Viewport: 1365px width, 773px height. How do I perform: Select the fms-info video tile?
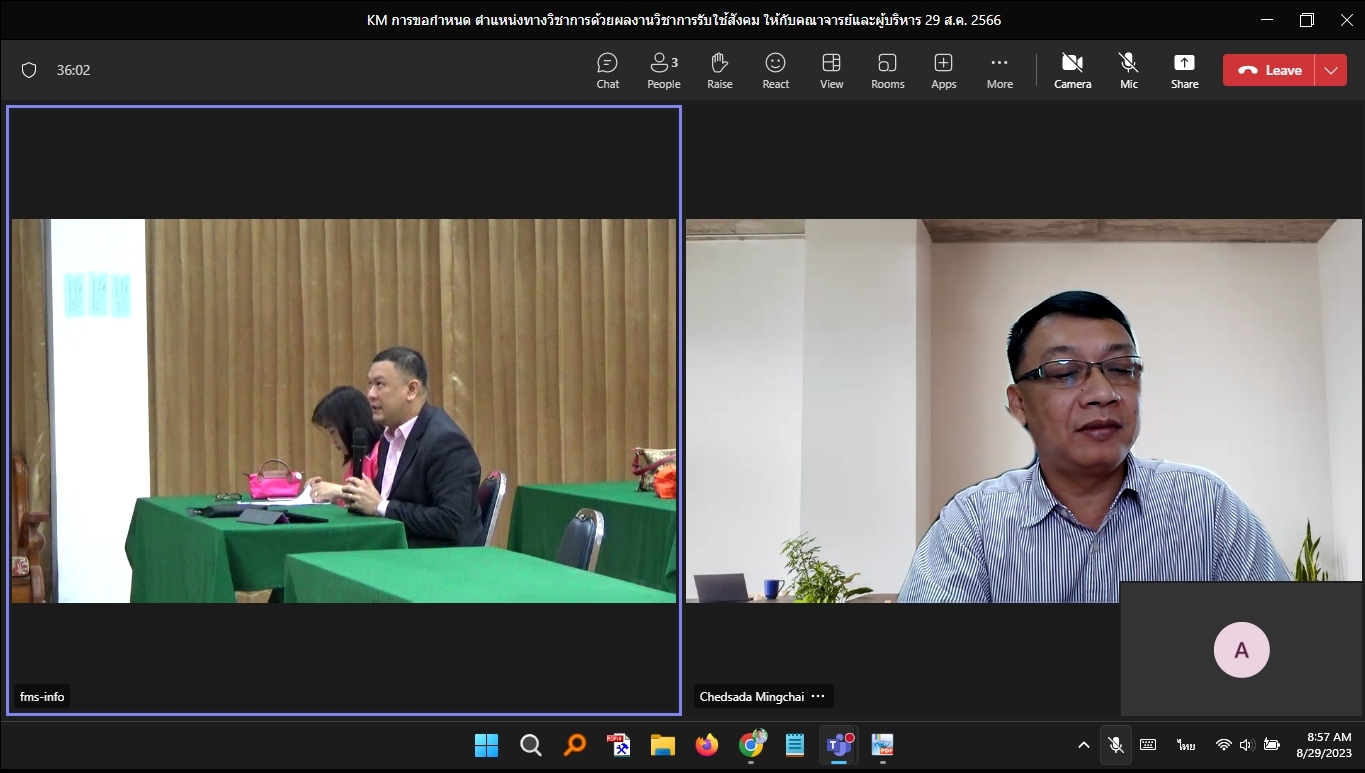tap(343, 410)
